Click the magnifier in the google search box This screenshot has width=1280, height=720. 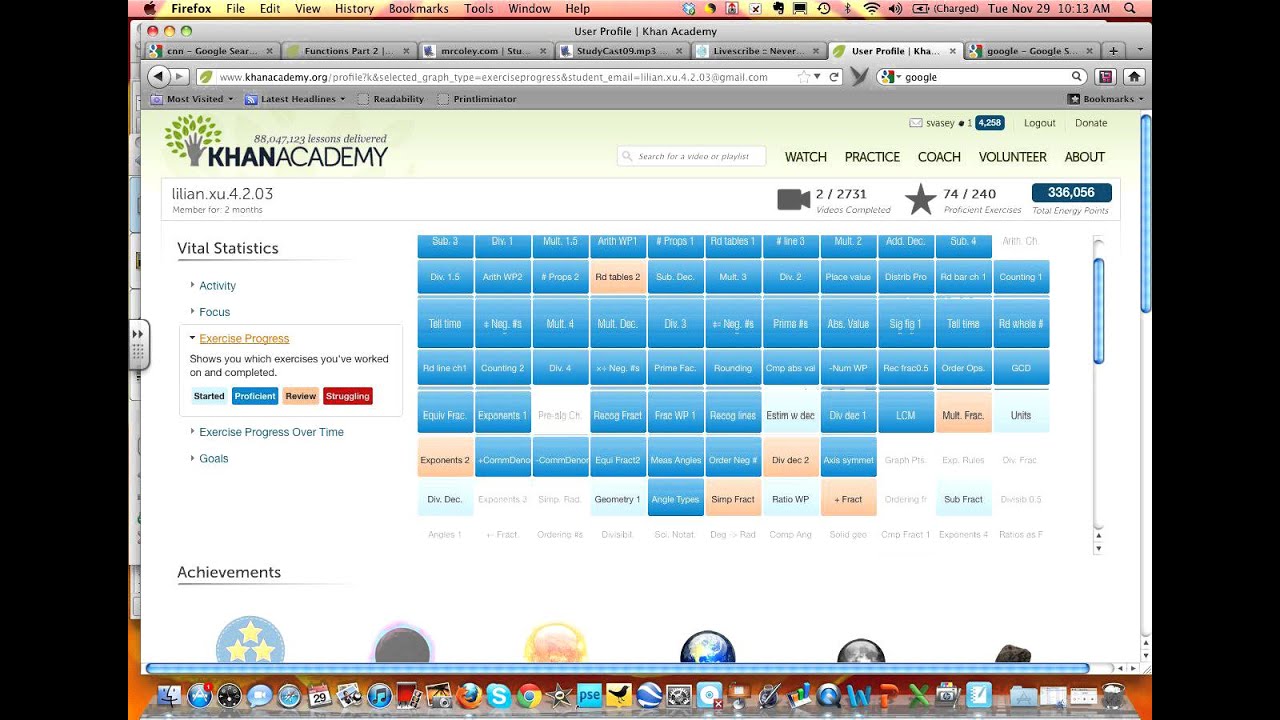[x=1077, y=76]
